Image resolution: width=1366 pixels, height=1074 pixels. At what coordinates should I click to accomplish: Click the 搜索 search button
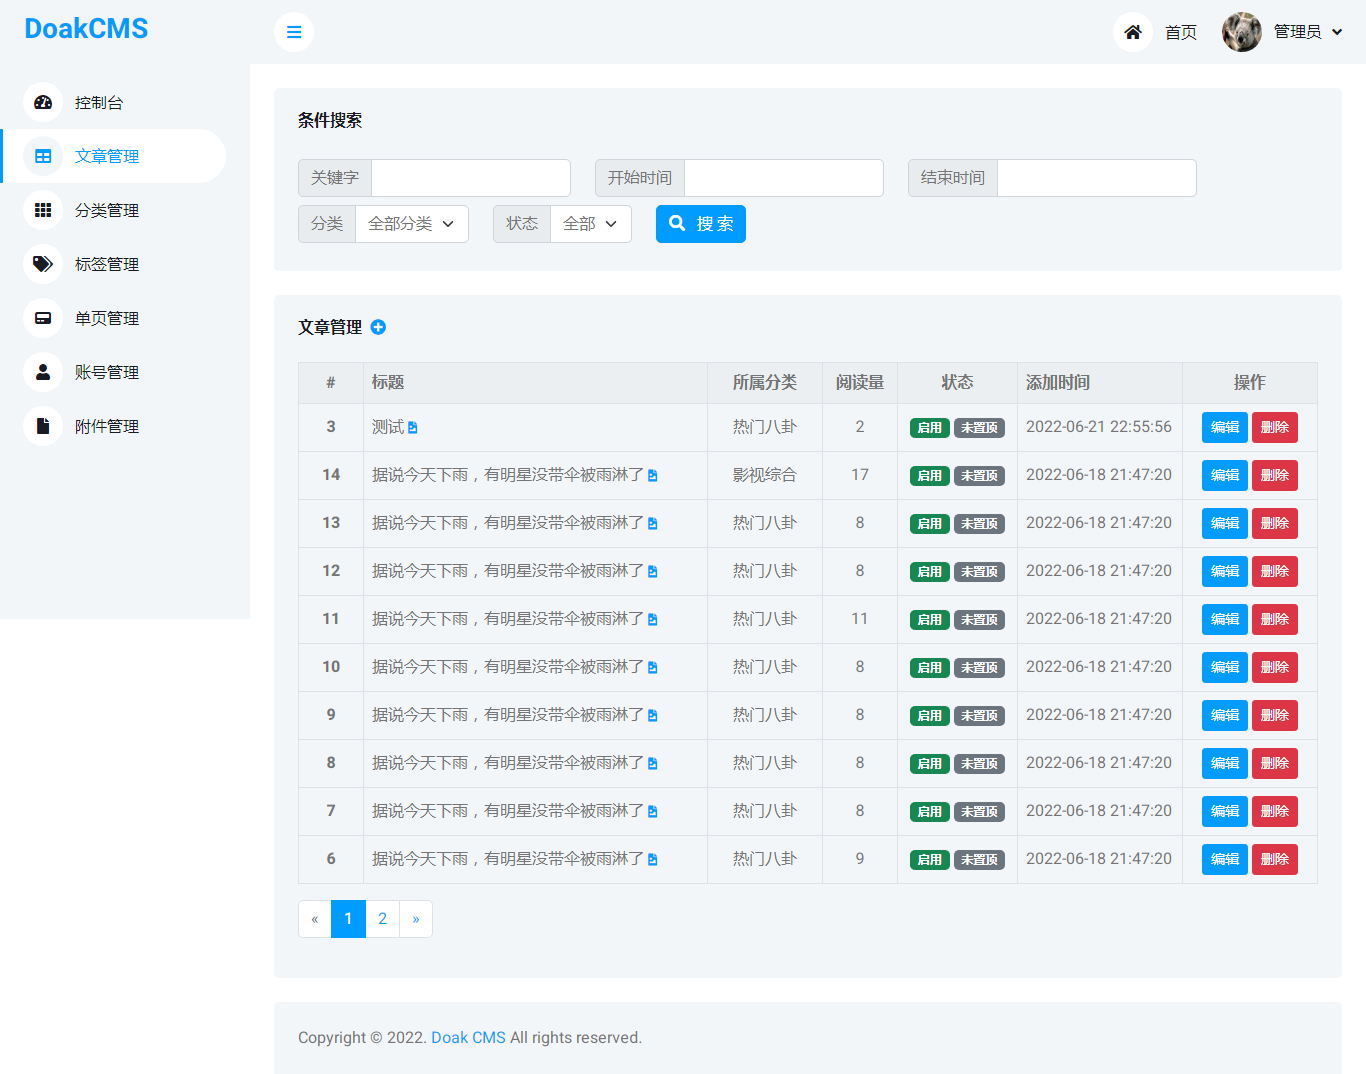point(701,224)
